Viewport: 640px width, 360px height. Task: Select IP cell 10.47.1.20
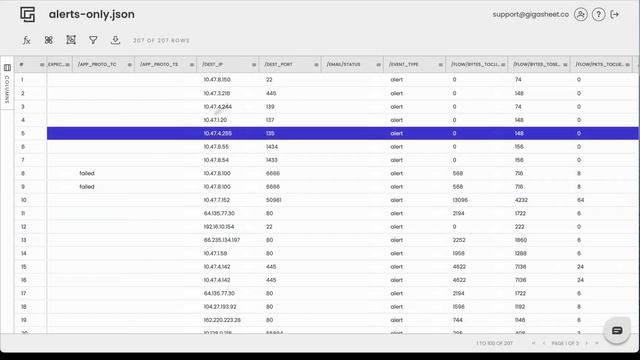[x=215, y=120]
